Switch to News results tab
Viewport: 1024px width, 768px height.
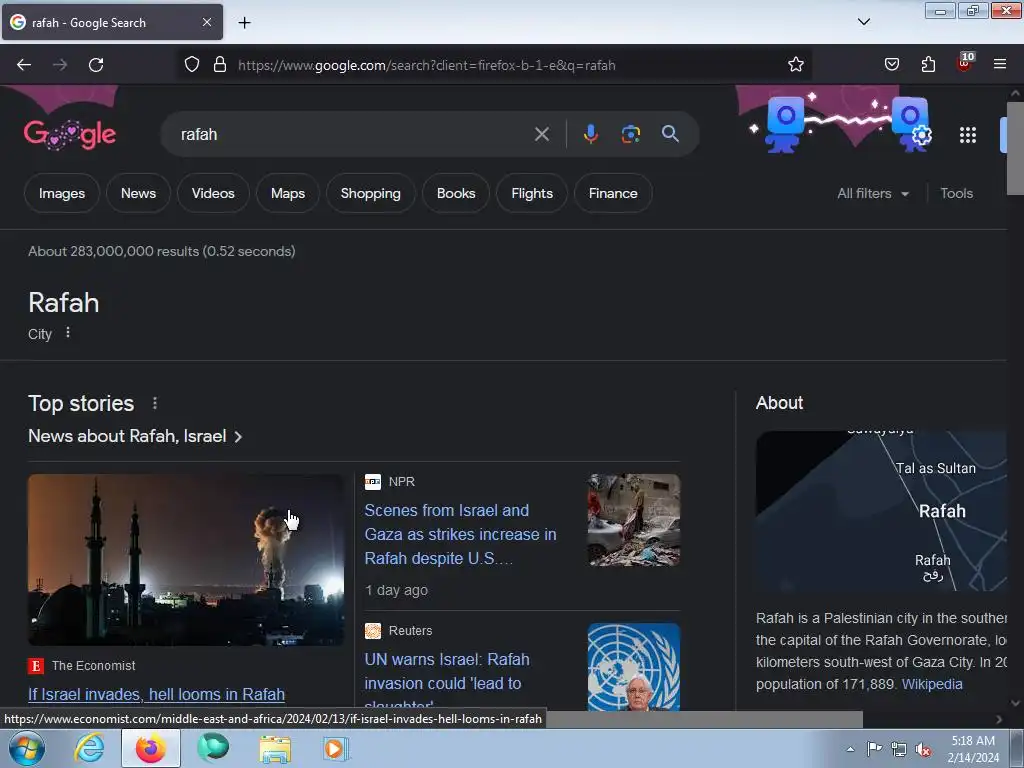[x=138, y=193]
